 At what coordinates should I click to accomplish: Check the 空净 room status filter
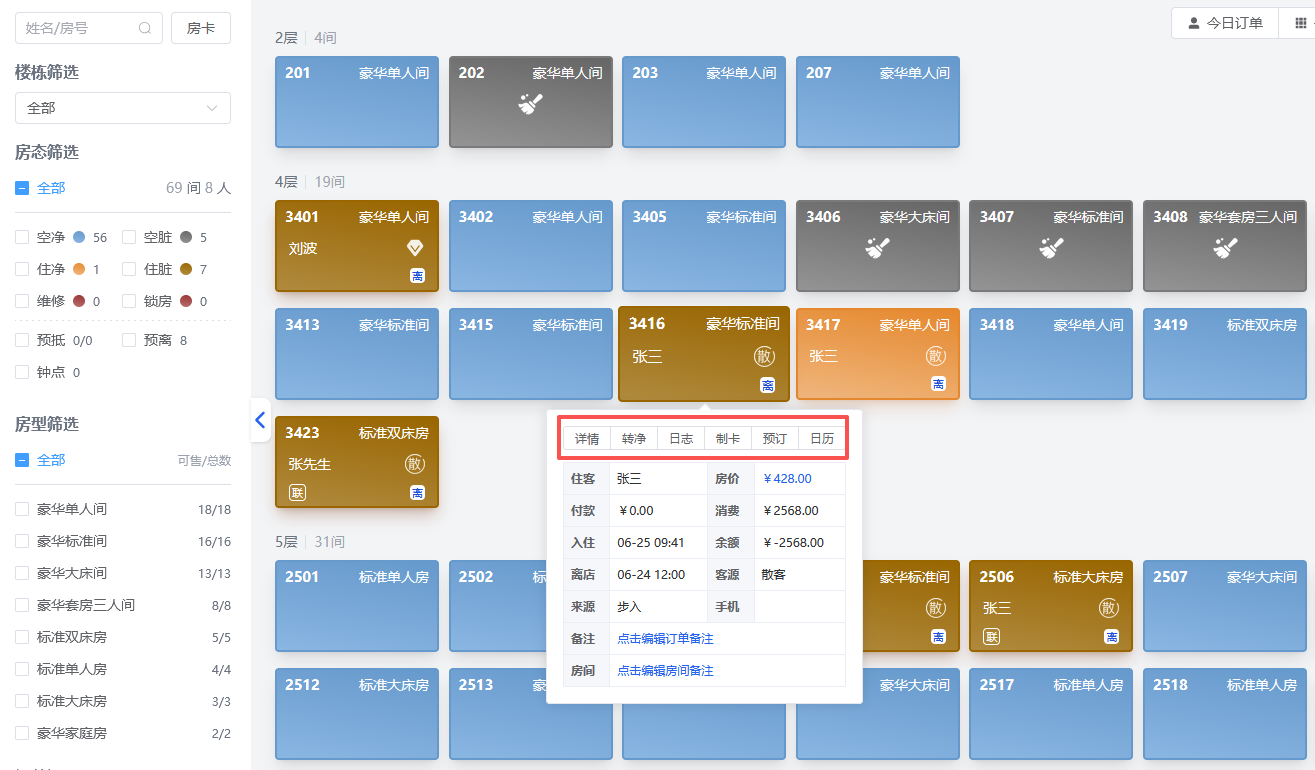(x=22, y=238)
